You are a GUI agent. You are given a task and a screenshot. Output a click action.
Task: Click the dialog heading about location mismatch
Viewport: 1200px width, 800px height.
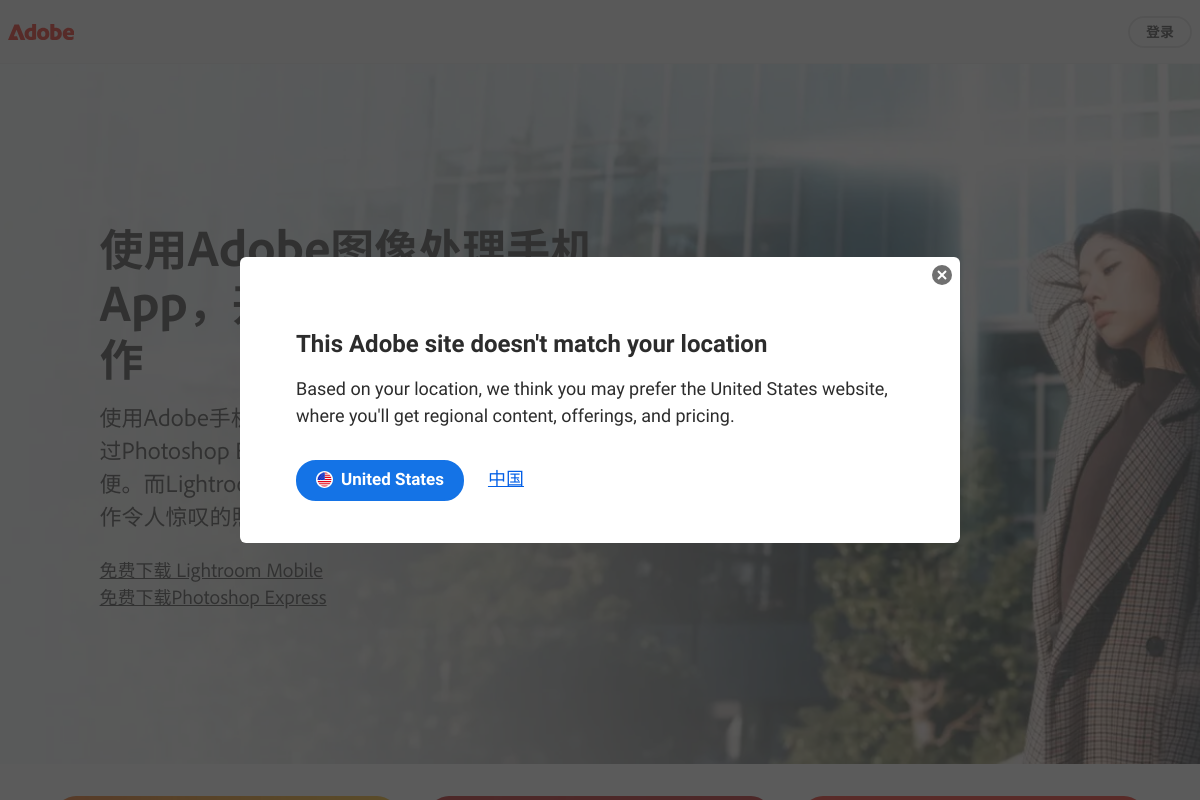pos(532,344)
